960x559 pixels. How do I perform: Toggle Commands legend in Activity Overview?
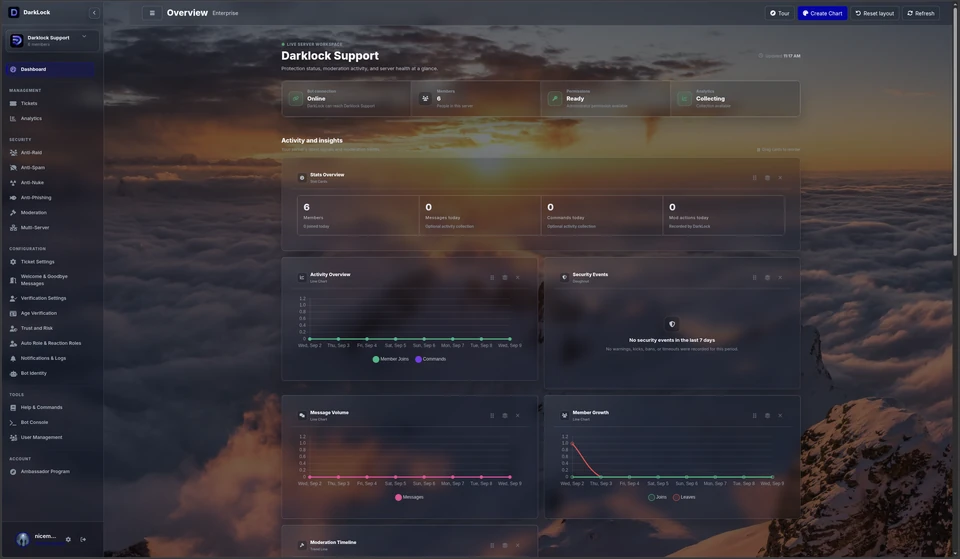coord(430,359)
